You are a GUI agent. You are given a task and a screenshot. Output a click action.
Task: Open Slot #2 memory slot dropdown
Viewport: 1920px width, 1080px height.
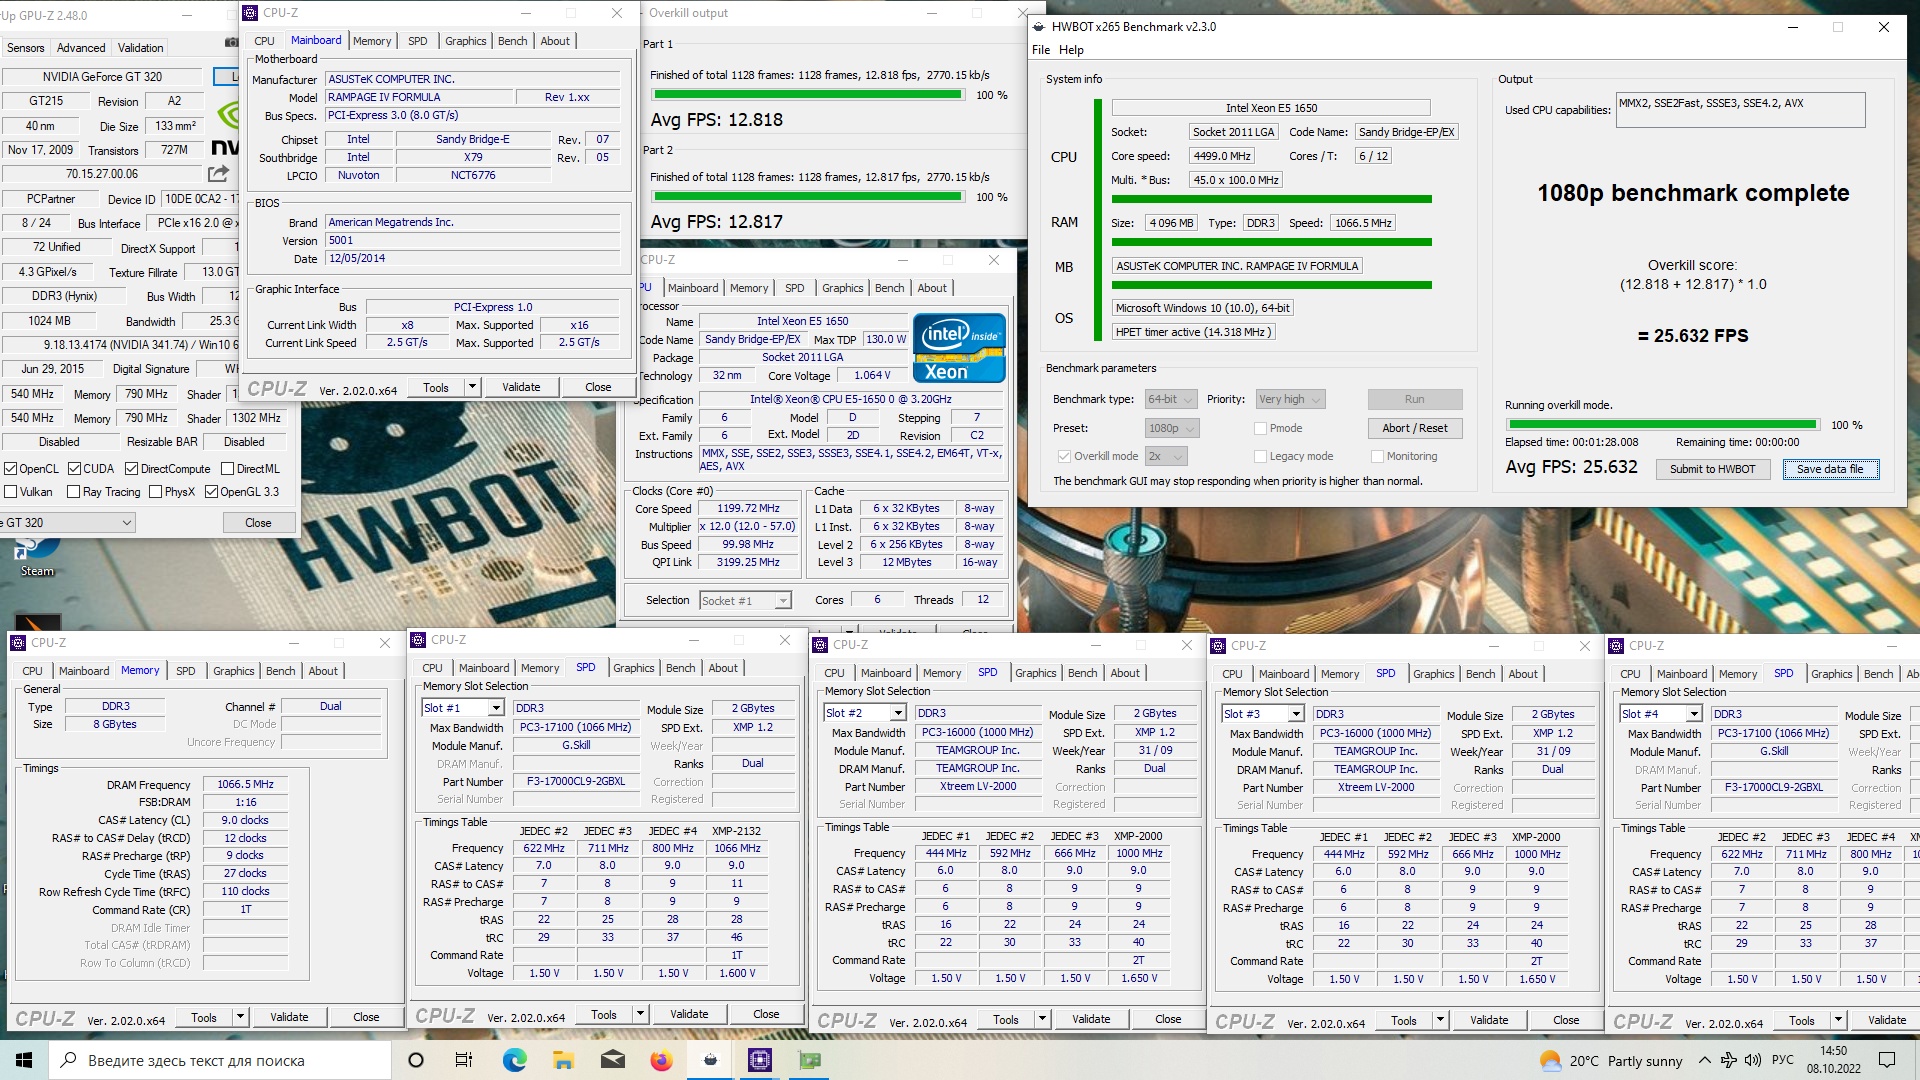coord(865,713)
